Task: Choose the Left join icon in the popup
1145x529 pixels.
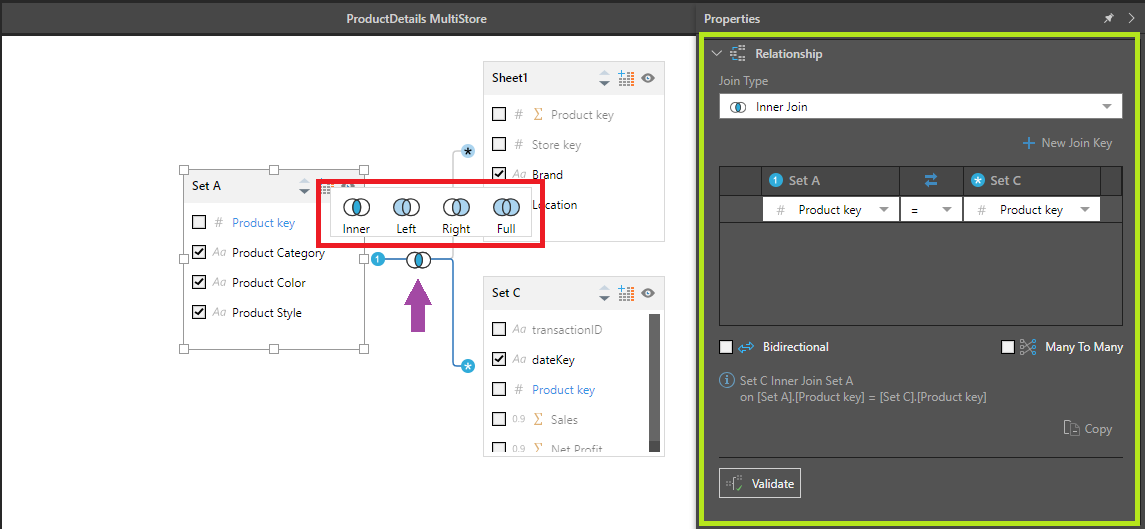Action: (x=406, y=208)
